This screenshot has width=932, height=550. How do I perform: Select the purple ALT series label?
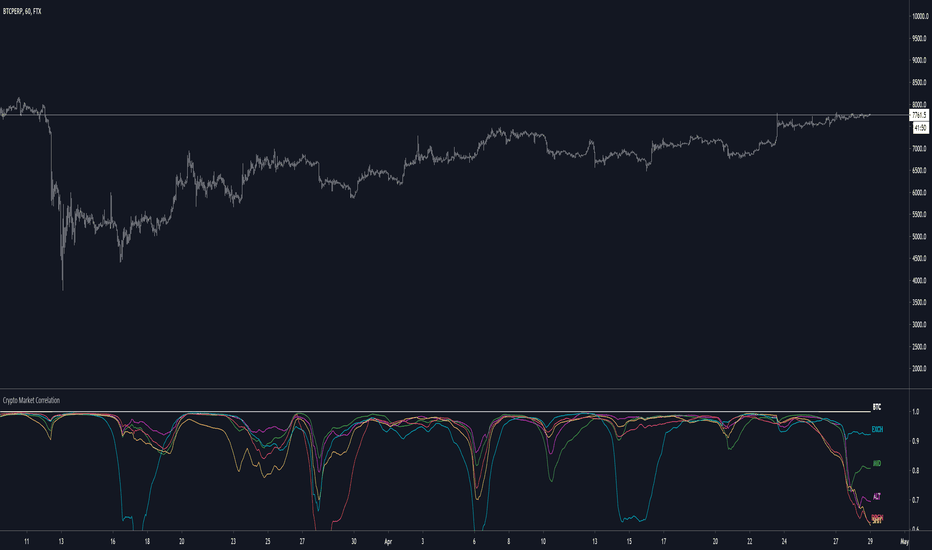(x=877, y=496)
